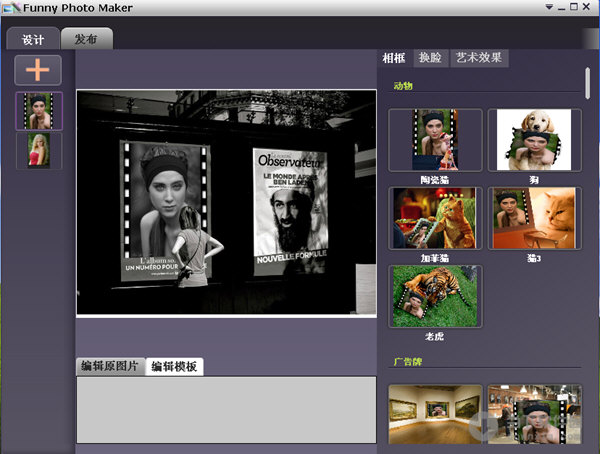600x454 pixels.
Task: Open the 换脸 face swap tab
Action: (x=430, y=58)
